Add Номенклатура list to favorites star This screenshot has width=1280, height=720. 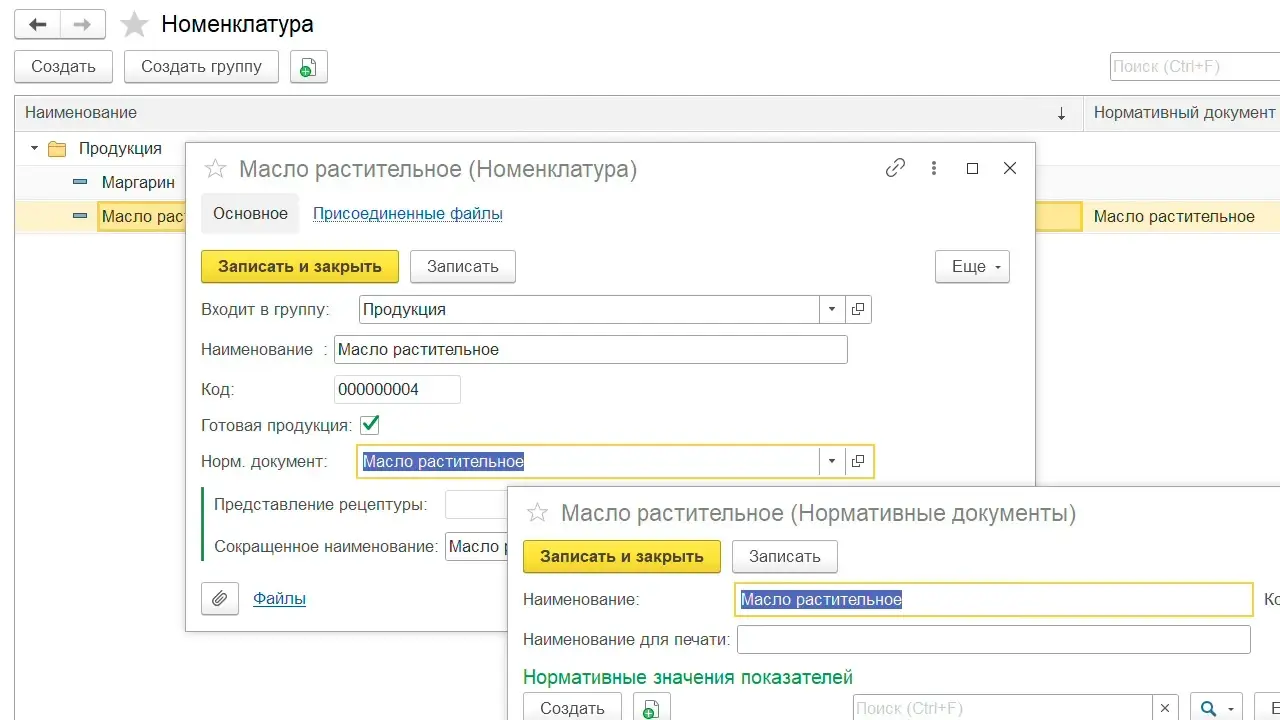click(x=134, y=24)
